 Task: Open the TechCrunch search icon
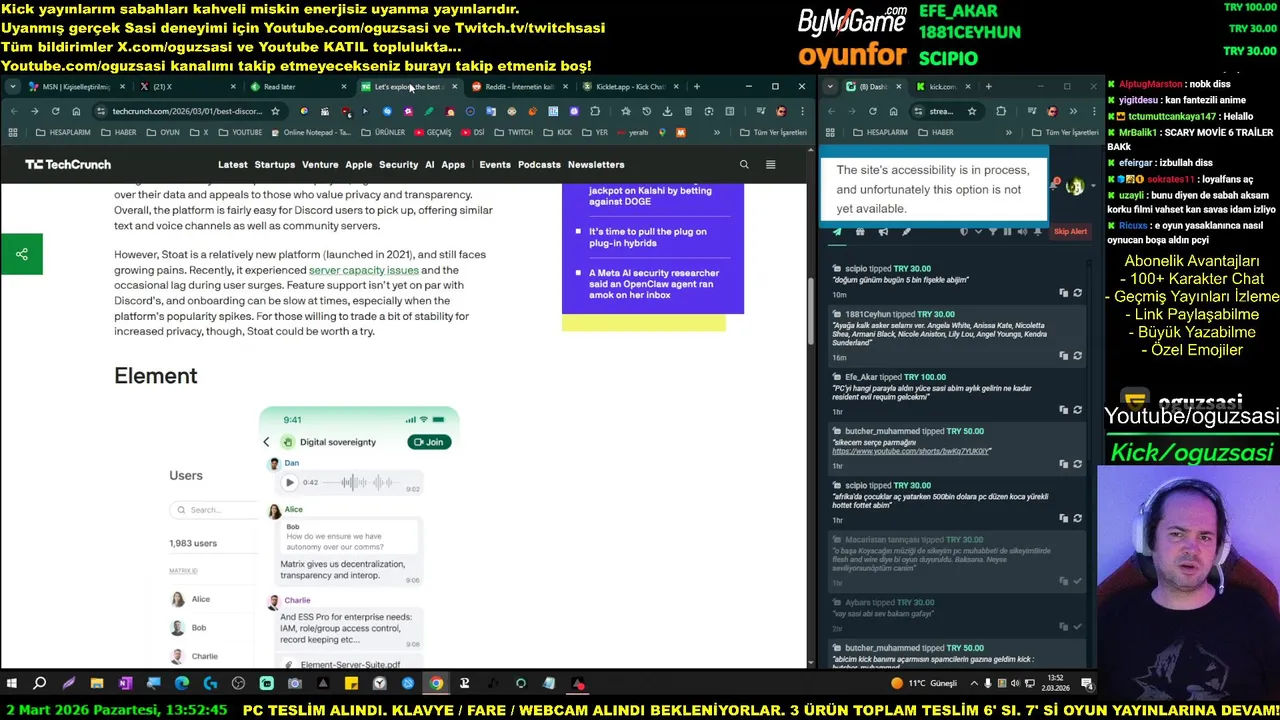(743, 164)
